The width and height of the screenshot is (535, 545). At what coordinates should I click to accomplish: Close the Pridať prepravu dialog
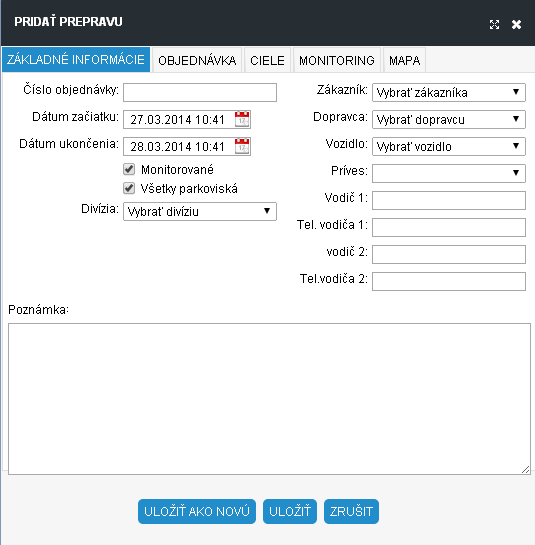point(516,24)
